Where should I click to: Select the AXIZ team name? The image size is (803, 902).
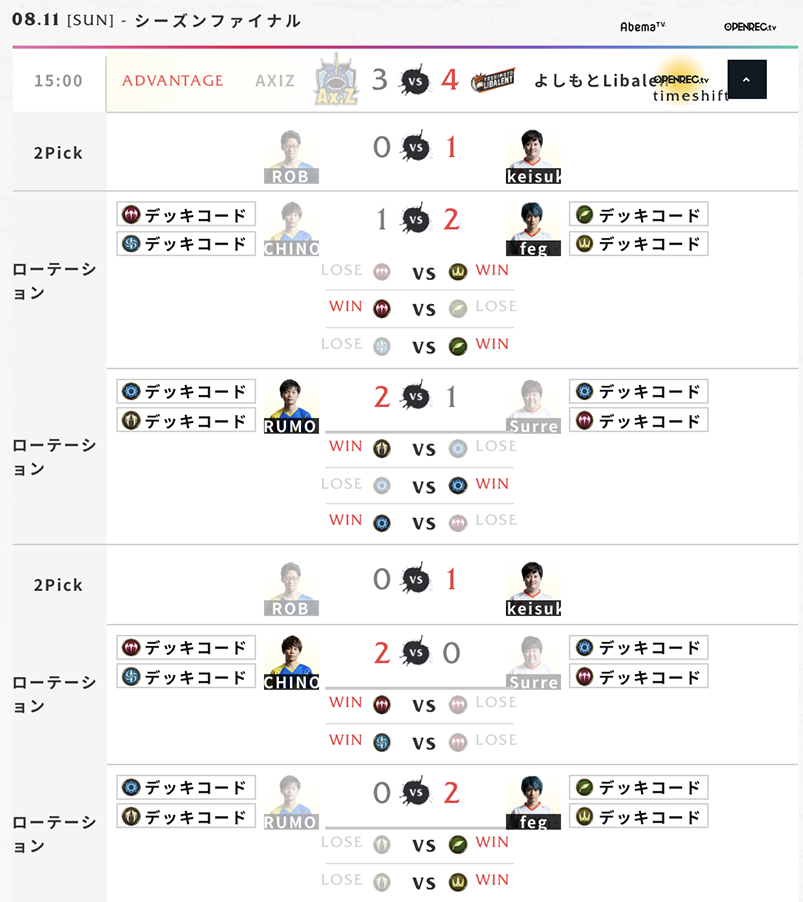275,80
